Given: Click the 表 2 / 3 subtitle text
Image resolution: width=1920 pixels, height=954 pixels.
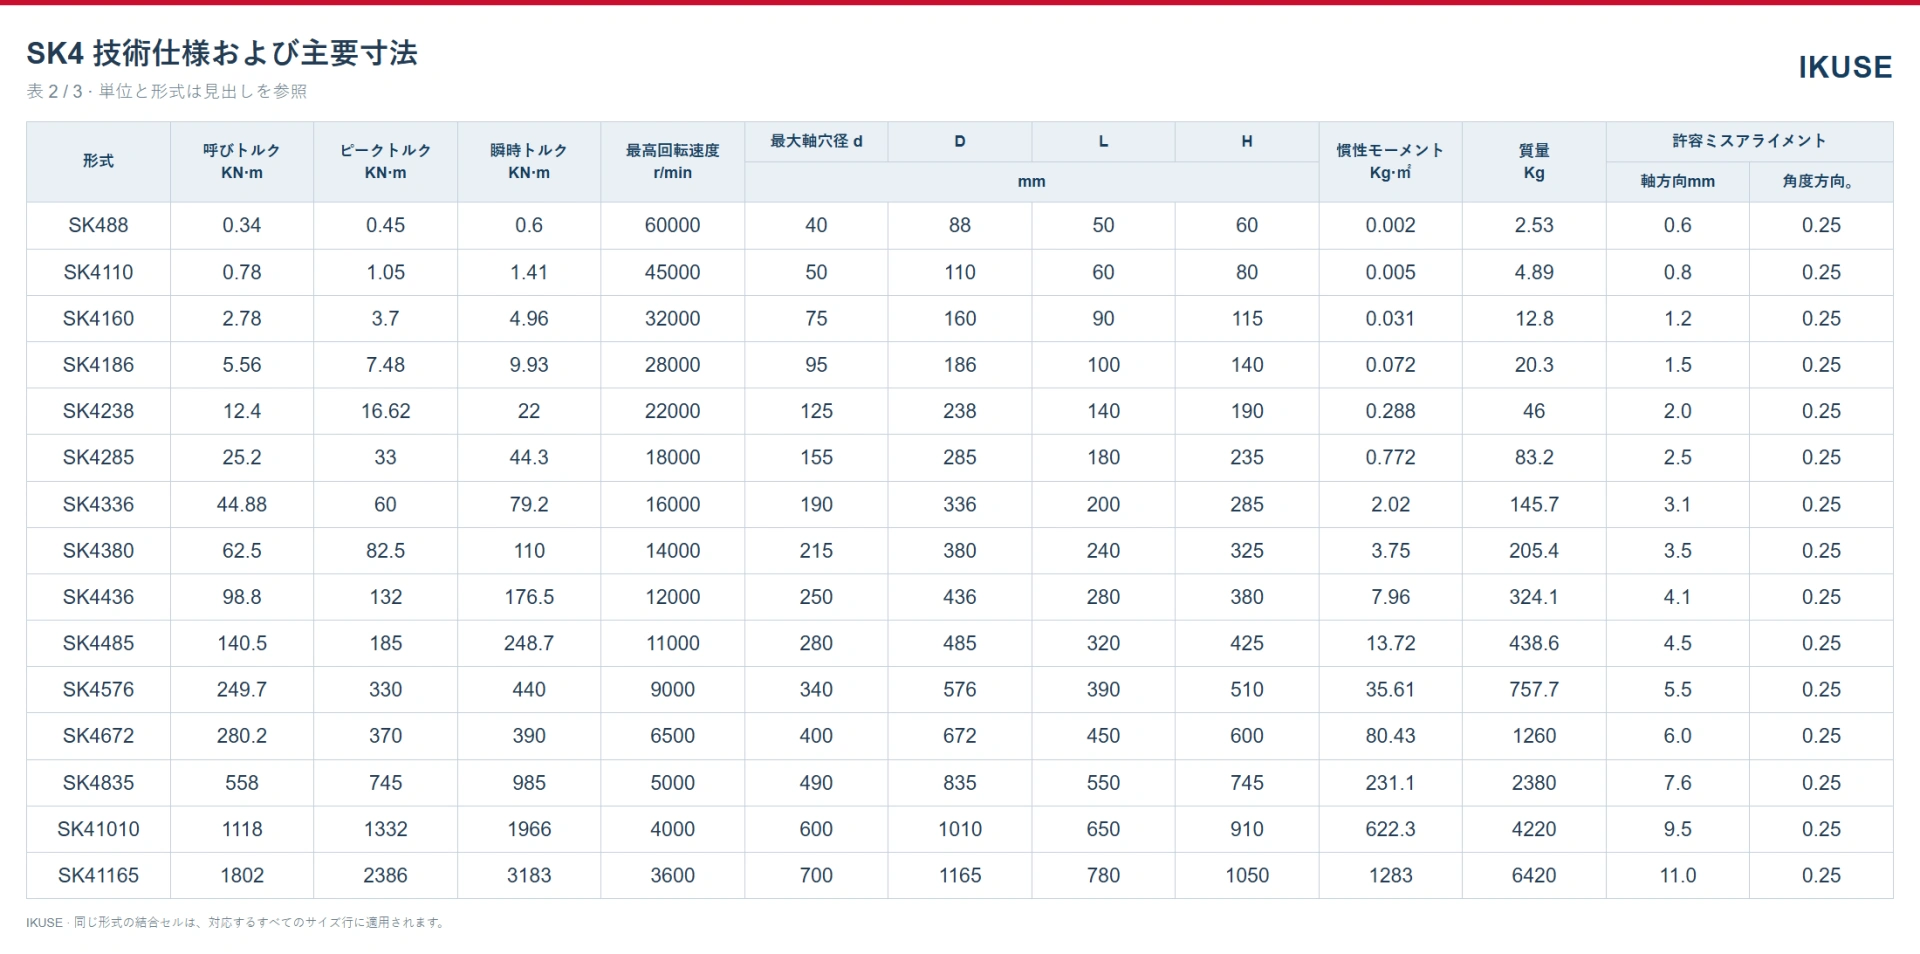Looking at the screenshot, I should 167,91.
